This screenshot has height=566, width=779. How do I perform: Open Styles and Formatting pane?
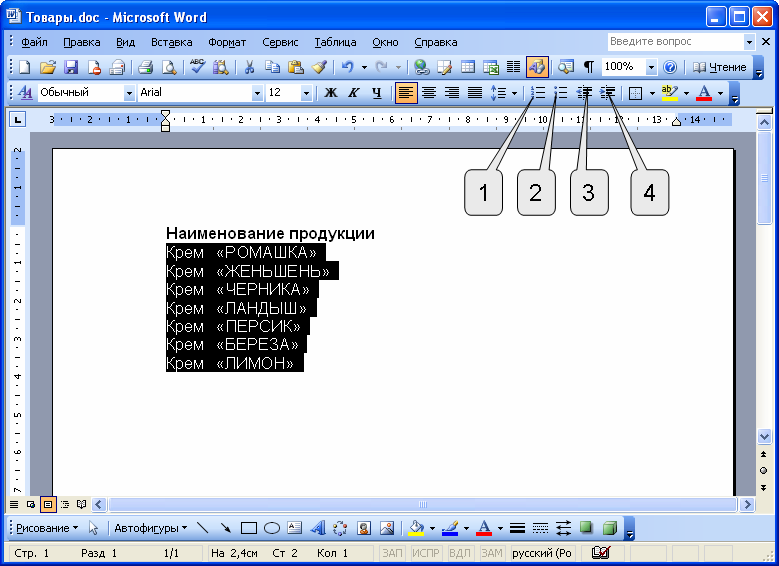(25, 93)
